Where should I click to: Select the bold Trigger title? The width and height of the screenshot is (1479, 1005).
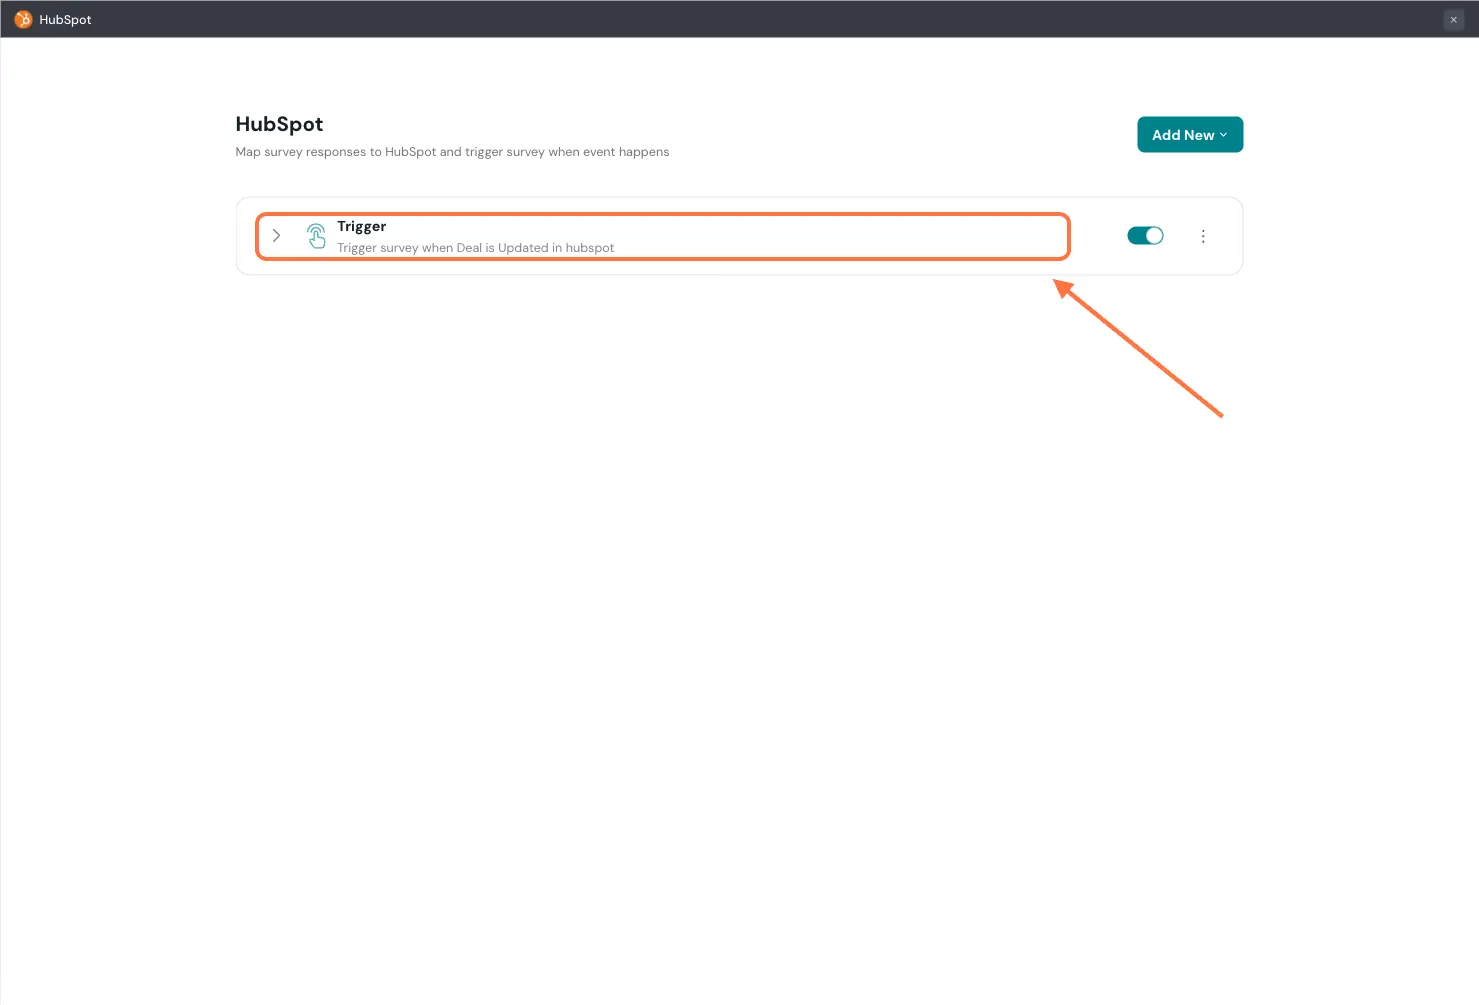point(361,226)
